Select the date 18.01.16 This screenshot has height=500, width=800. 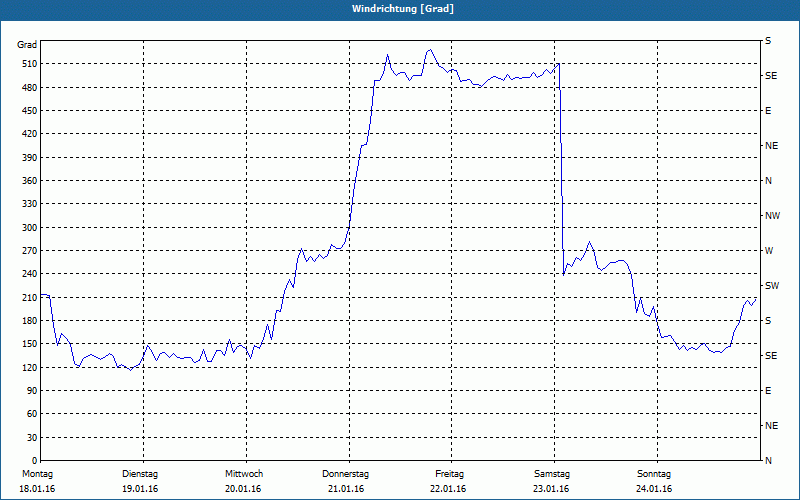37,489
